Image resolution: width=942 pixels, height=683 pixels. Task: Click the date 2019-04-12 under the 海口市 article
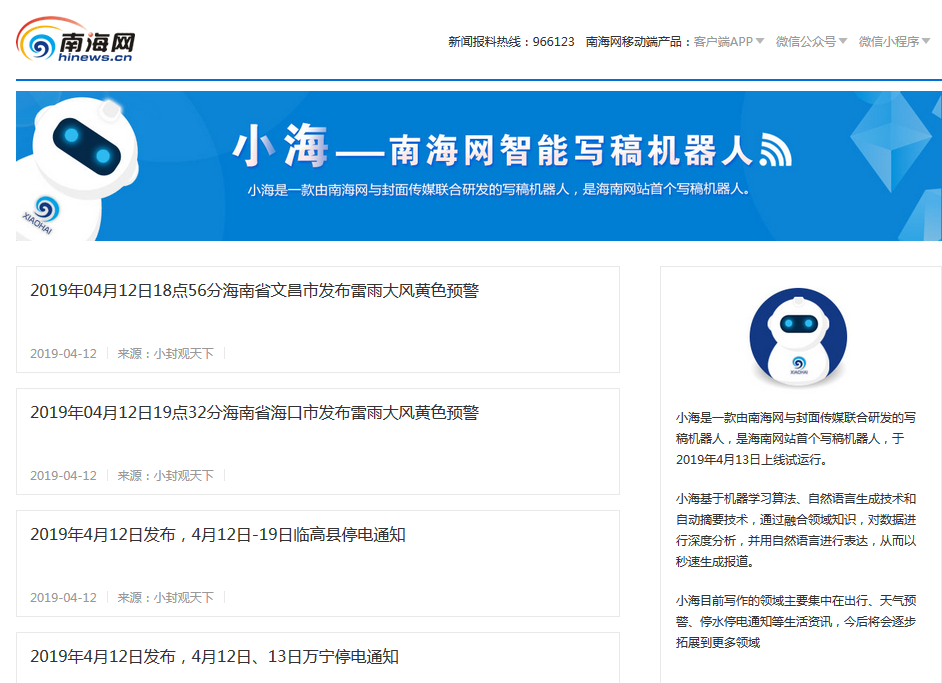(x=63, y=476)
